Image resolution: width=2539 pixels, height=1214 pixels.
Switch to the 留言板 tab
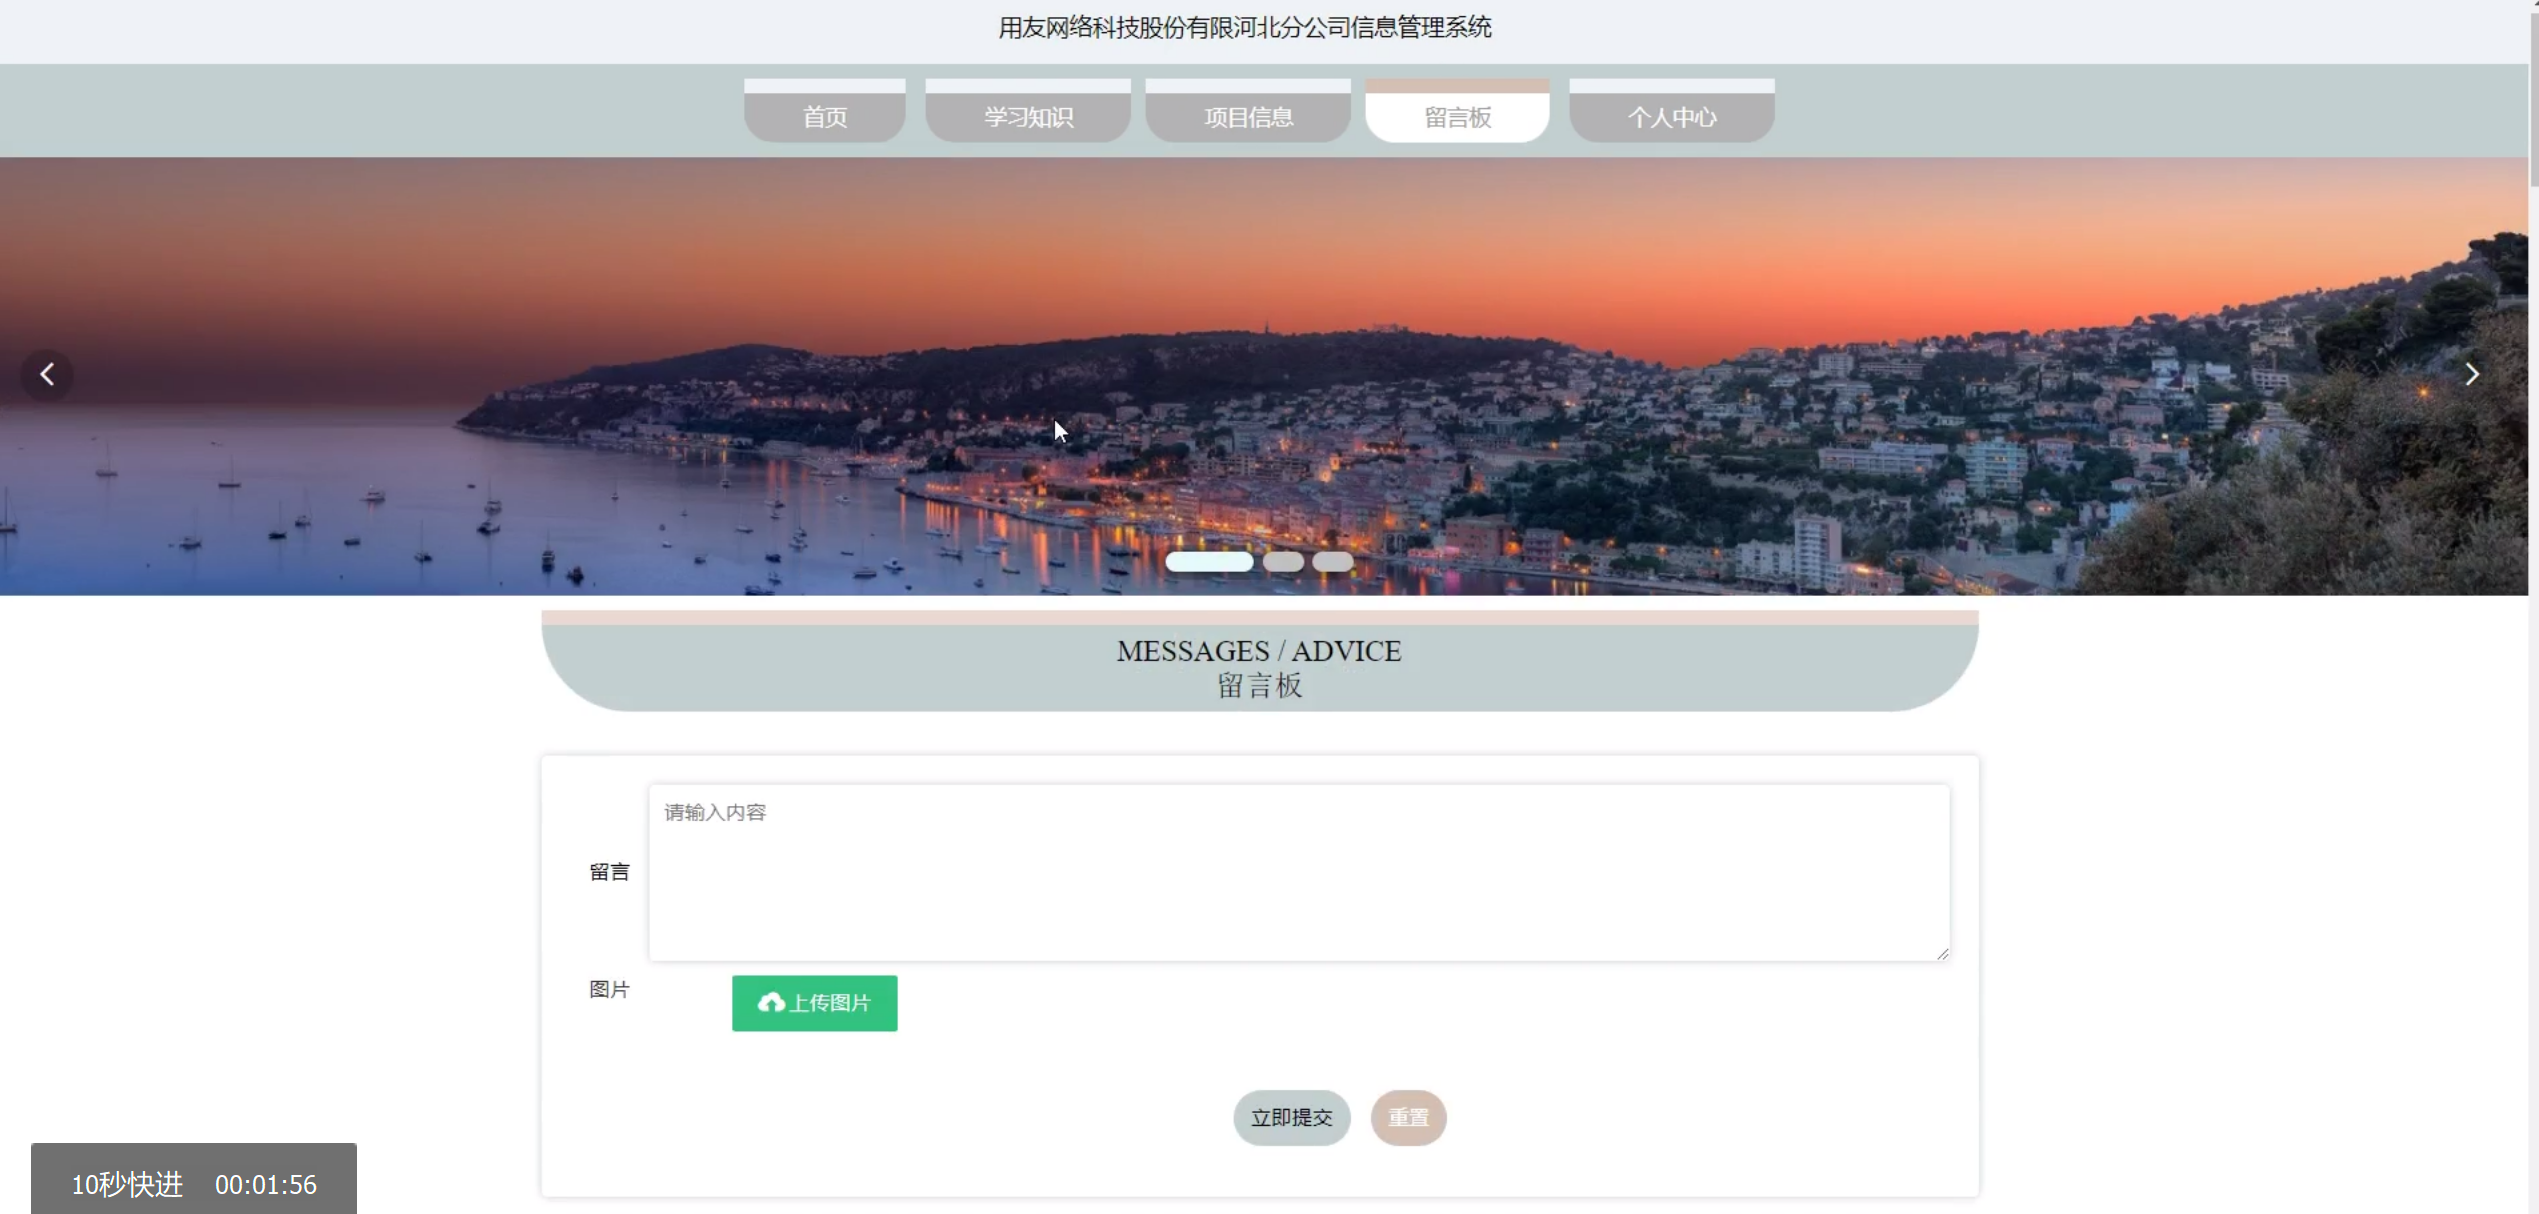[1457, 116]
